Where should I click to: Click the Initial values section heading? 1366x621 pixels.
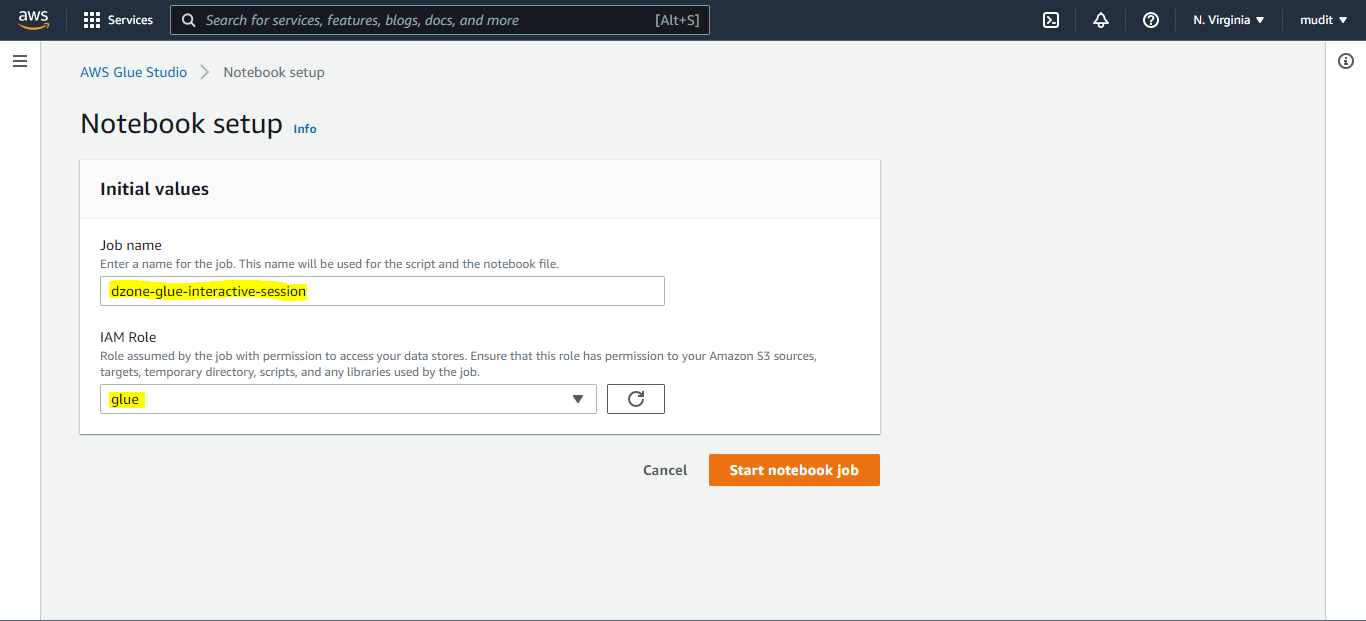point(154,189)
